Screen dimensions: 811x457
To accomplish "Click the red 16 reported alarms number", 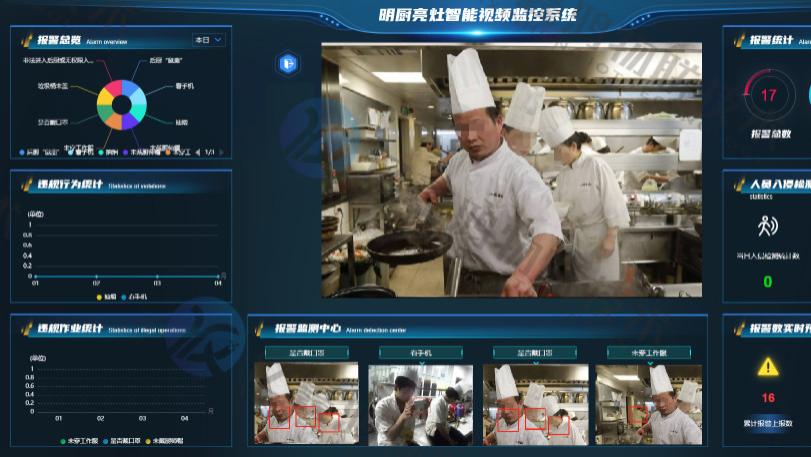I will [768, 398].
